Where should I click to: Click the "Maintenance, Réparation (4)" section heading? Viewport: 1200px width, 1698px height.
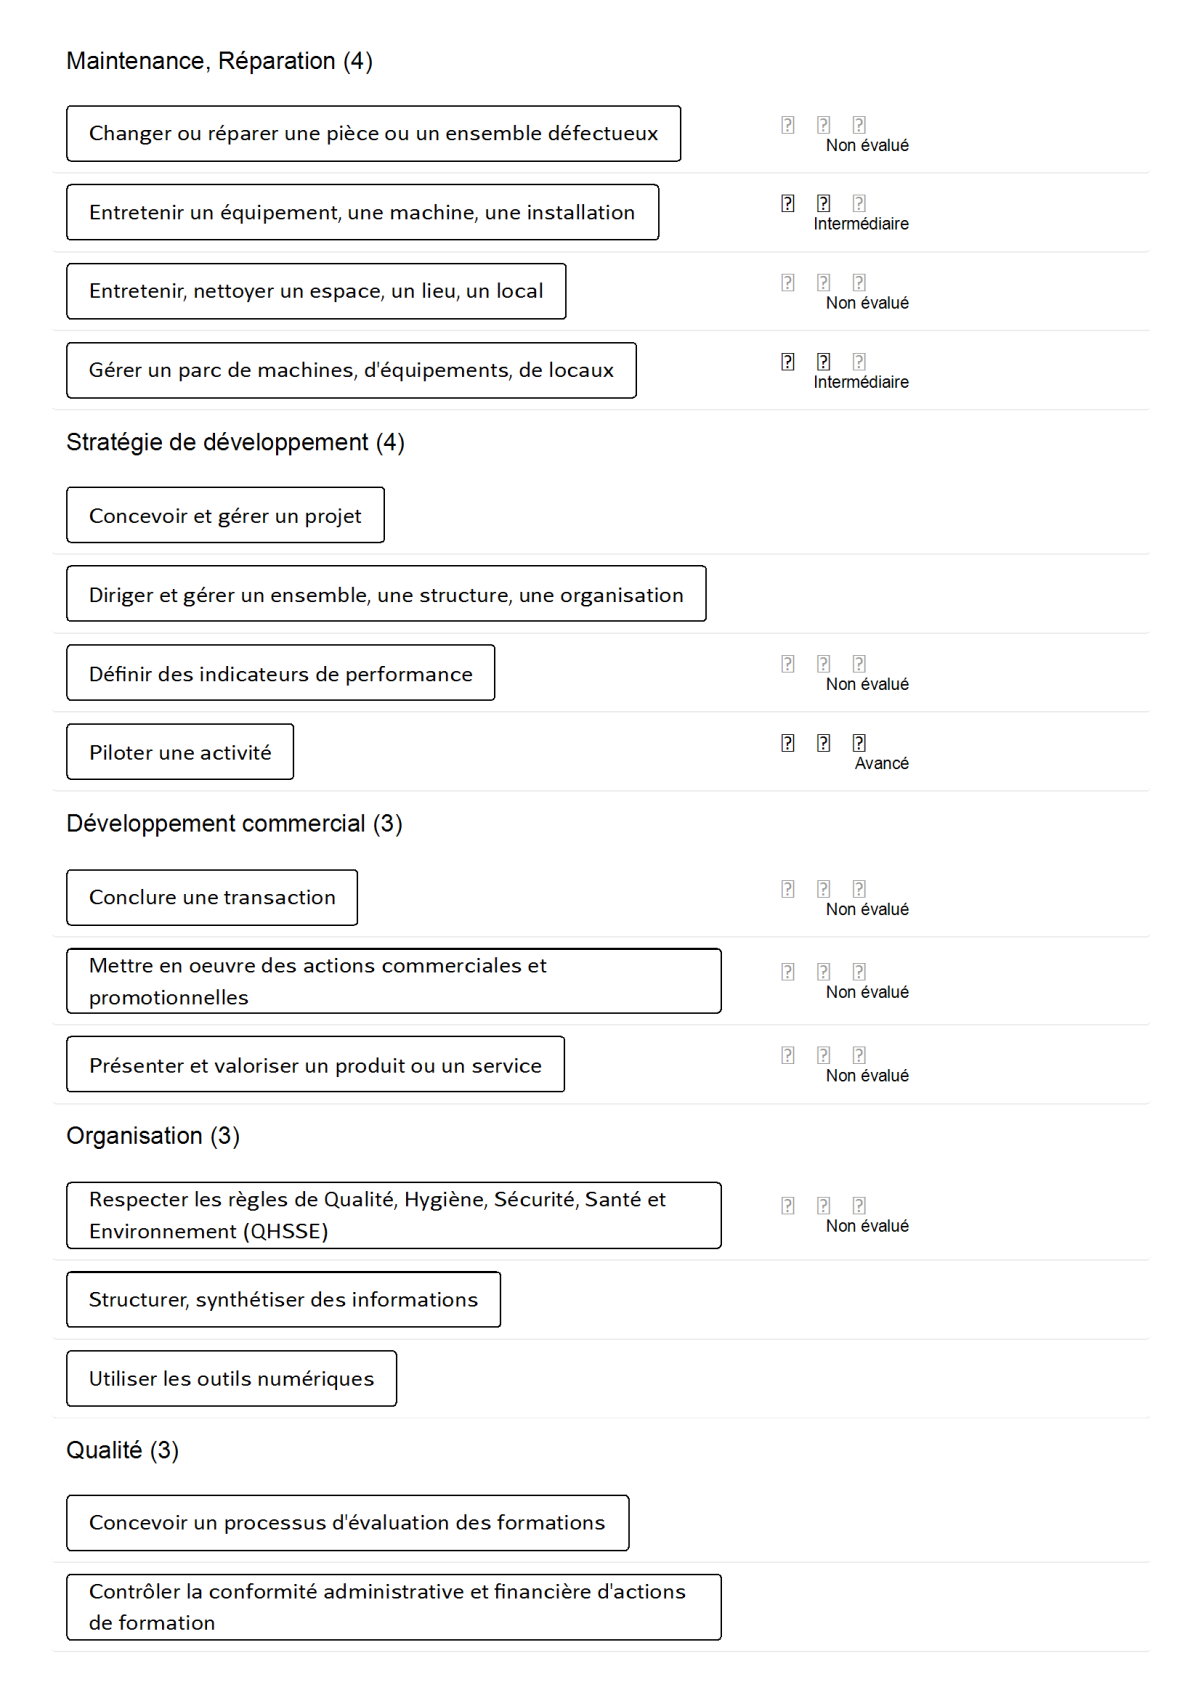[219, 61]
